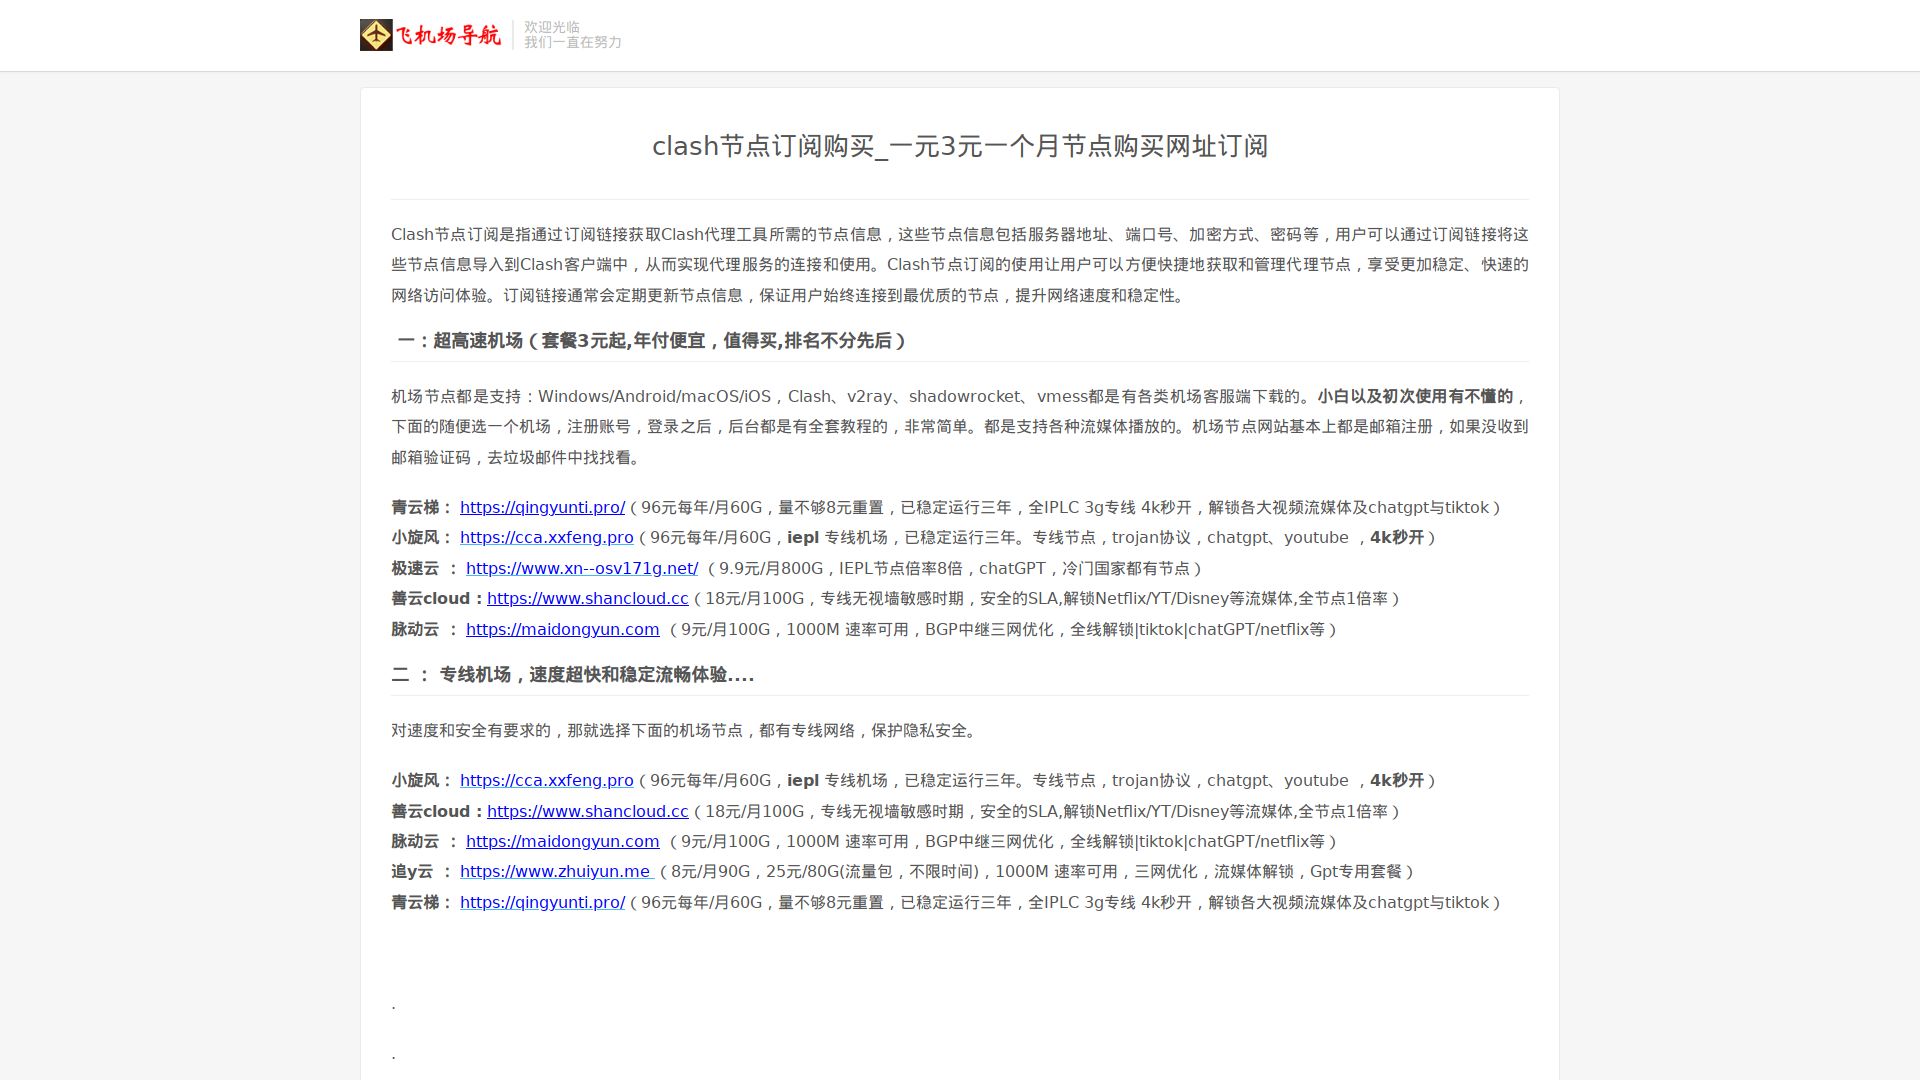1920x1080 pixels.
Task: Click the airplane logo icon in header
Action: pos(376,35)
